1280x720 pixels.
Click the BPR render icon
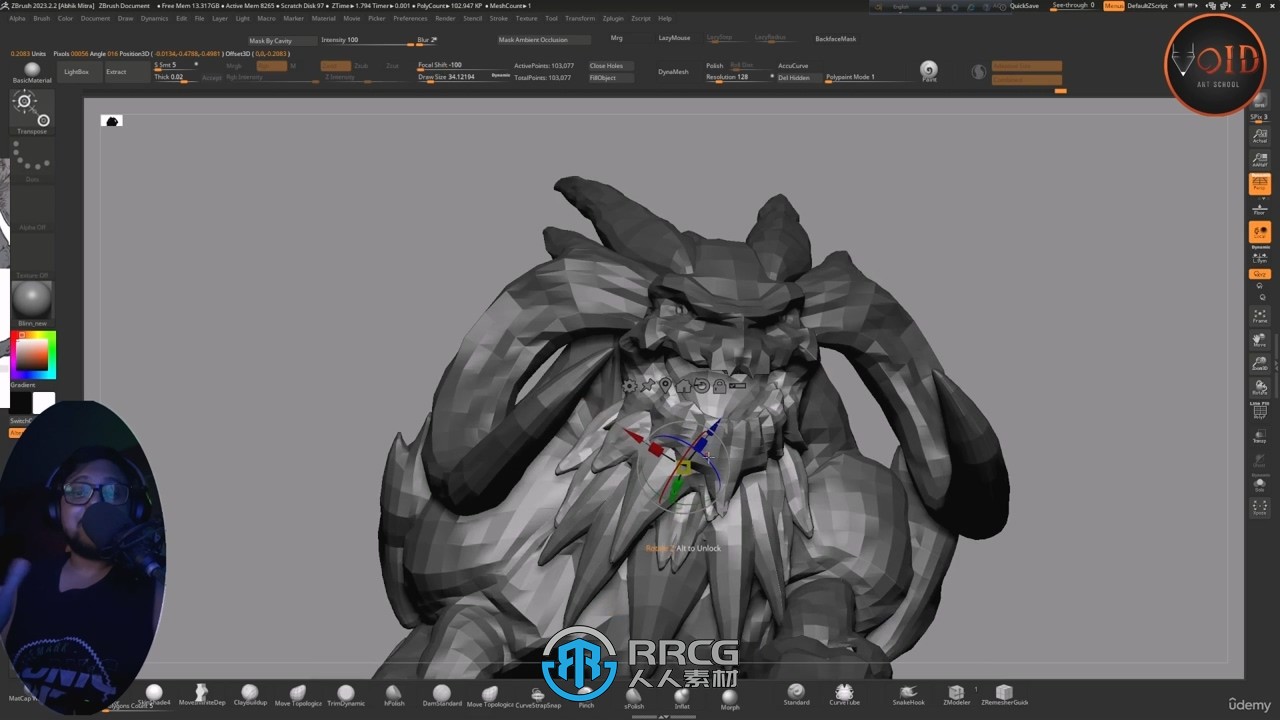(1260, 102)
